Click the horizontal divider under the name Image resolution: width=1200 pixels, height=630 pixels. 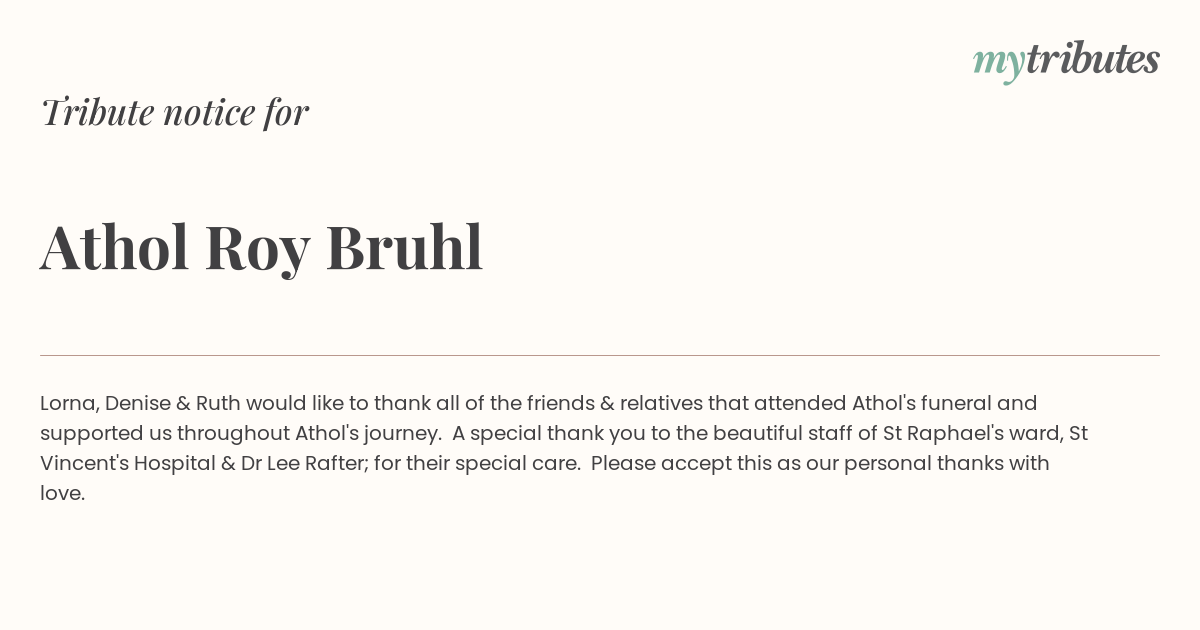[600, 355]
